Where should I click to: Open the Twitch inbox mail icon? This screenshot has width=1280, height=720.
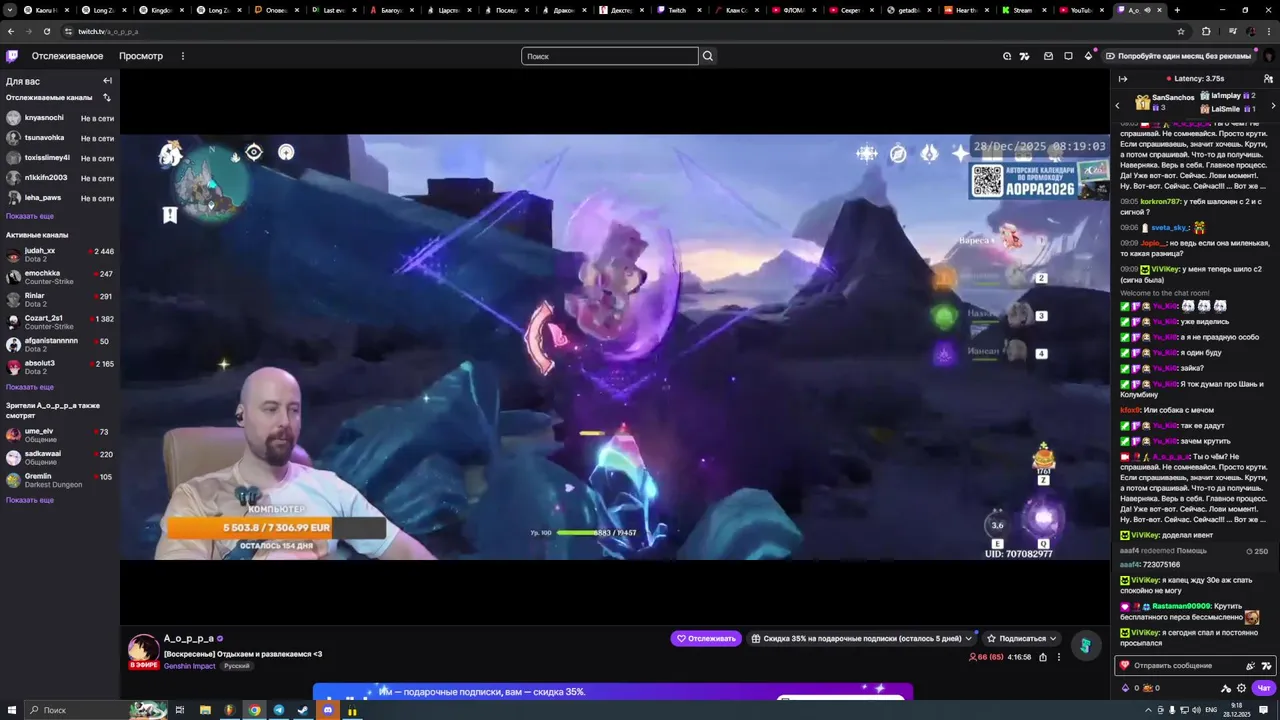pos(1048,56)
